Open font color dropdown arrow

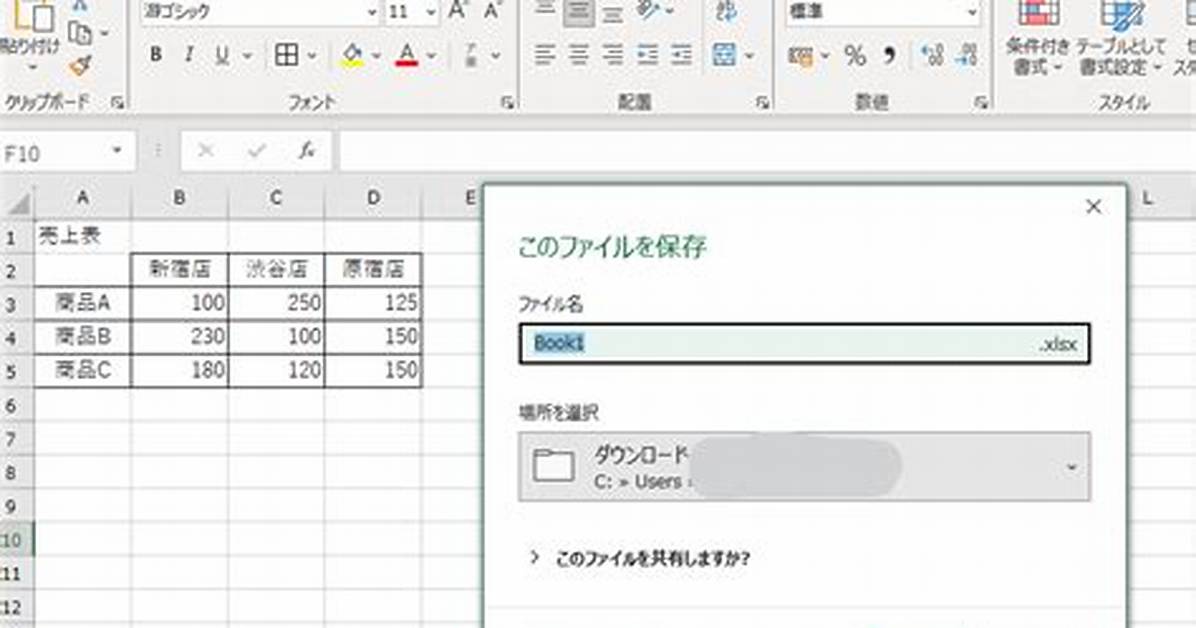[x=431, y=56]
